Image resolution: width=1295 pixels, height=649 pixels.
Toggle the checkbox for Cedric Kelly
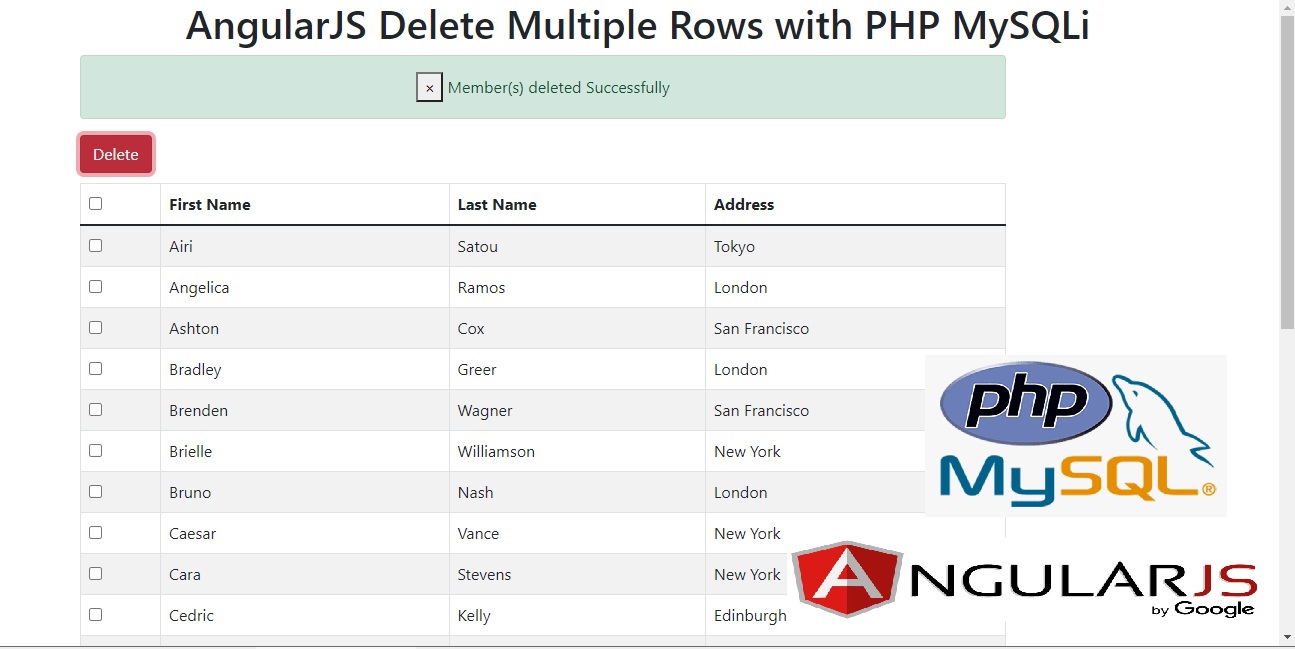click(x=95, y=614)
